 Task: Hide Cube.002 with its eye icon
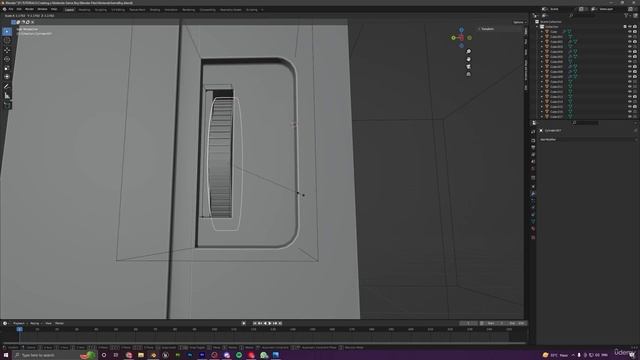(630, 42)
